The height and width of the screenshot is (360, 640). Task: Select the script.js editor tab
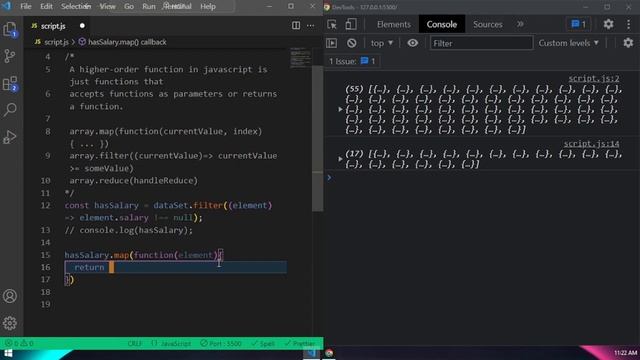[x=53, y=26]
